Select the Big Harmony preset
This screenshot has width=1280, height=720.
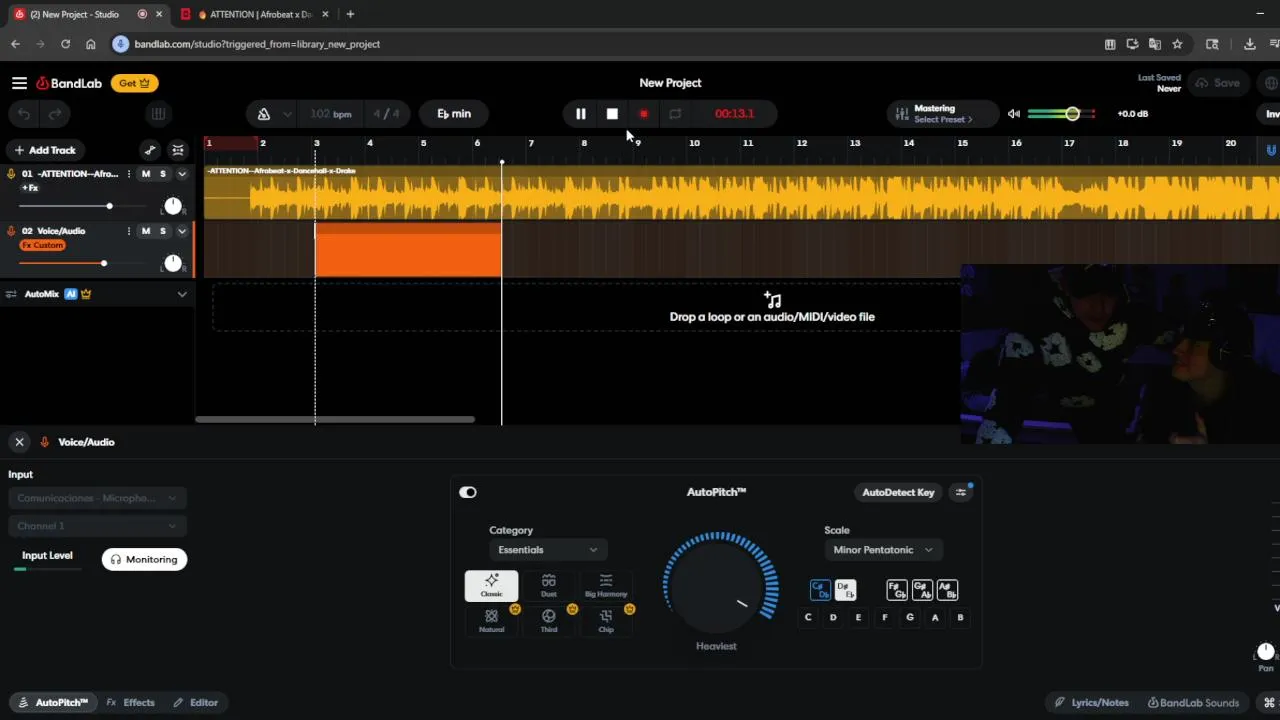point(605,585)
